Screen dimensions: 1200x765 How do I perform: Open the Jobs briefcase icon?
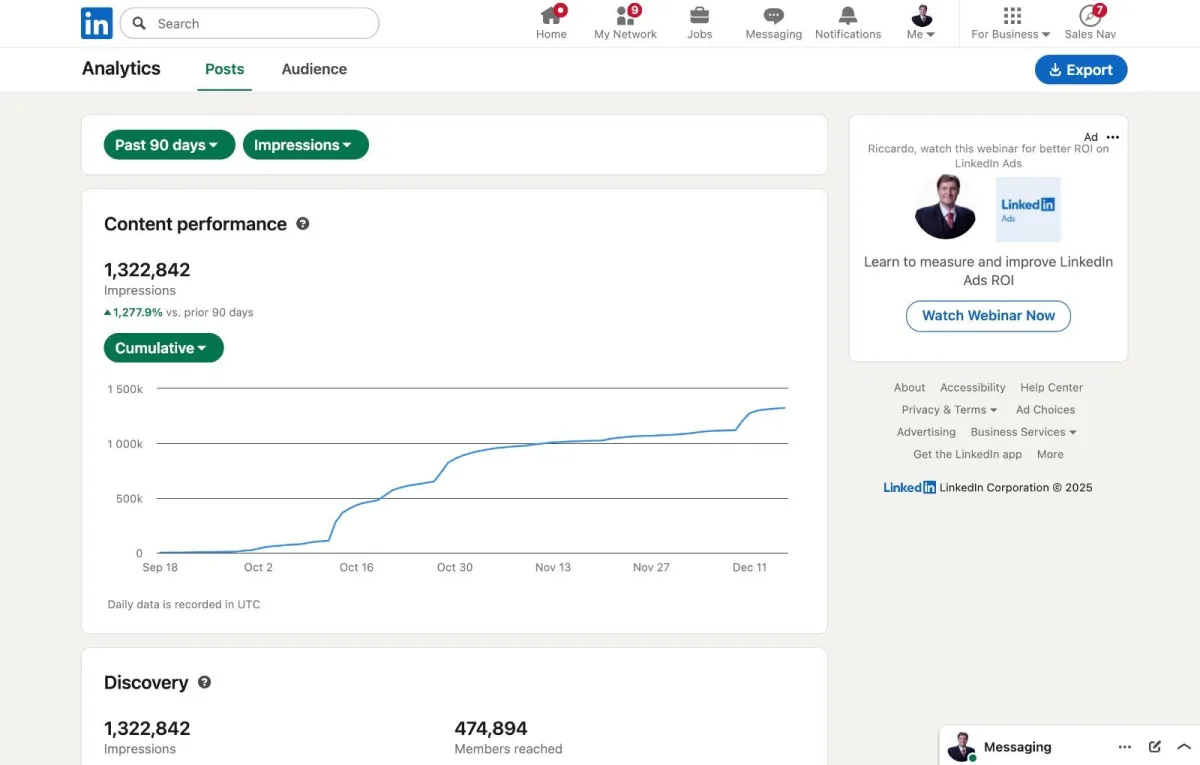click(700, 16)
